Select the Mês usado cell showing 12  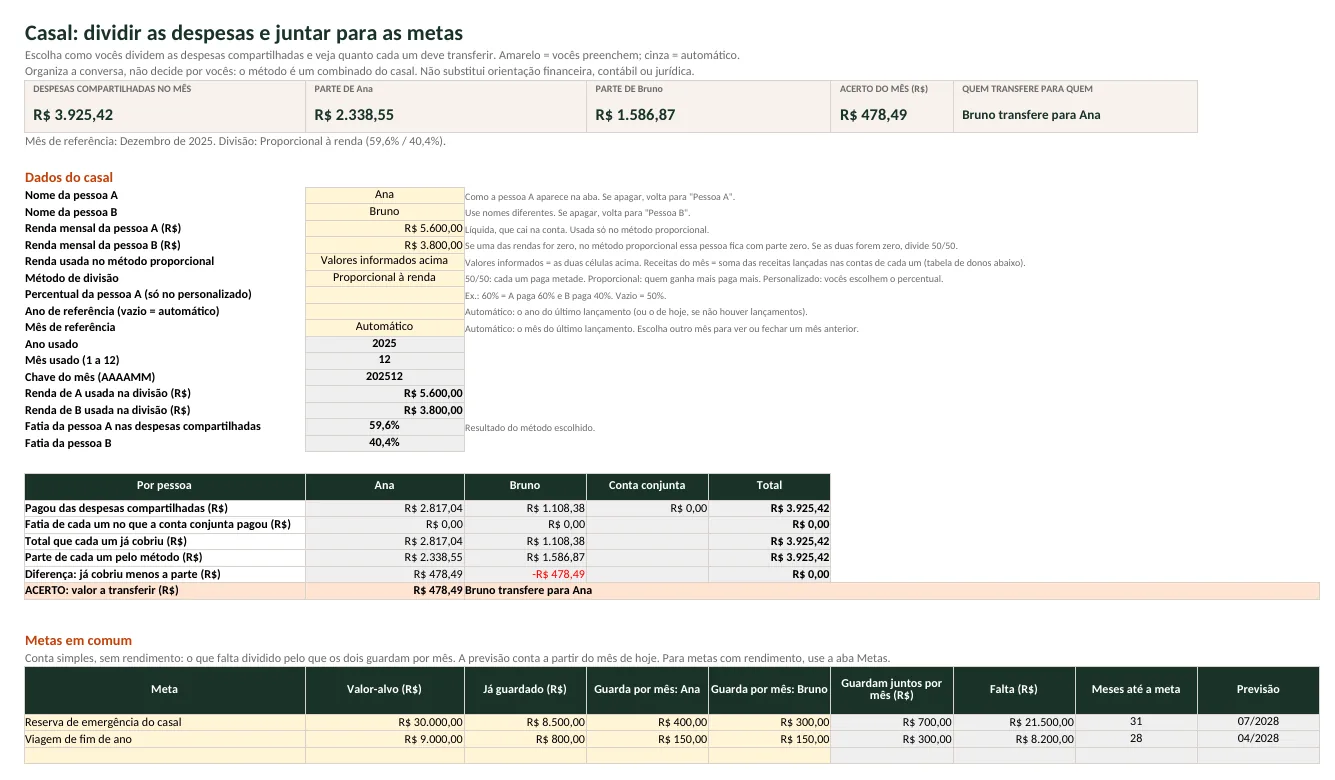tap(385, 360)
